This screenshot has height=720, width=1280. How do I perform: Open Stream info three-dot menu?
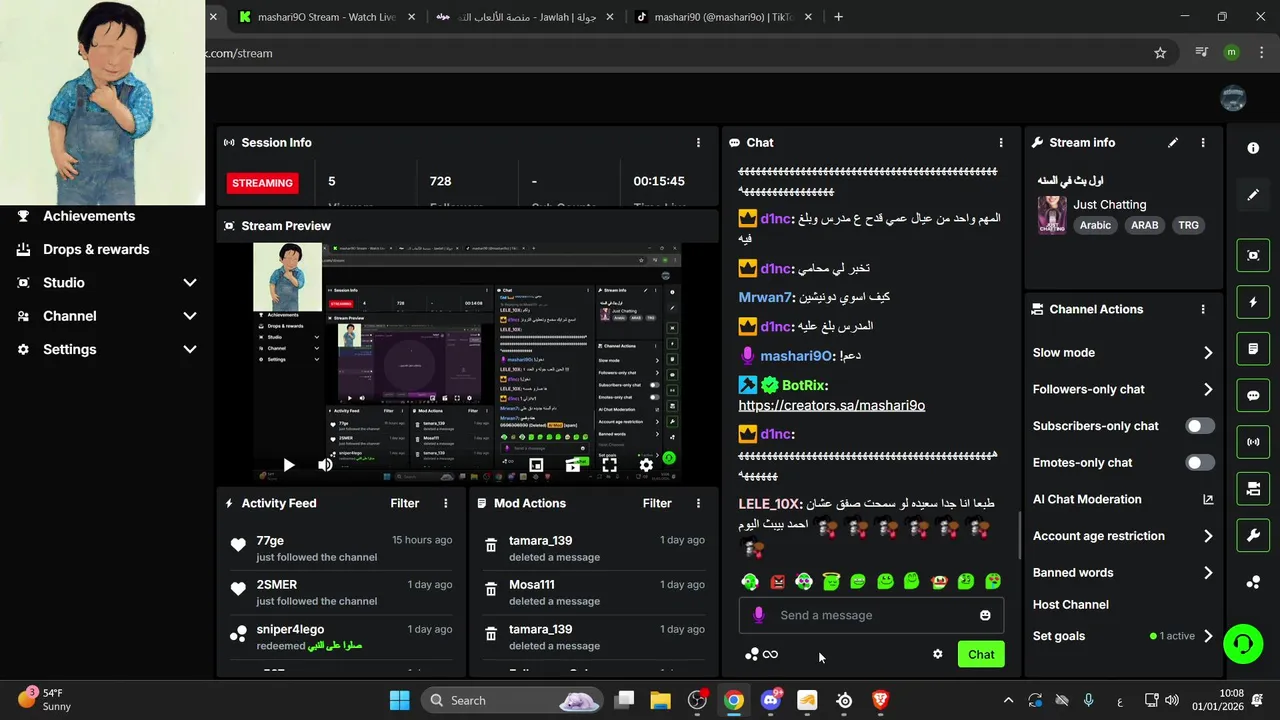pos(1203,143)
